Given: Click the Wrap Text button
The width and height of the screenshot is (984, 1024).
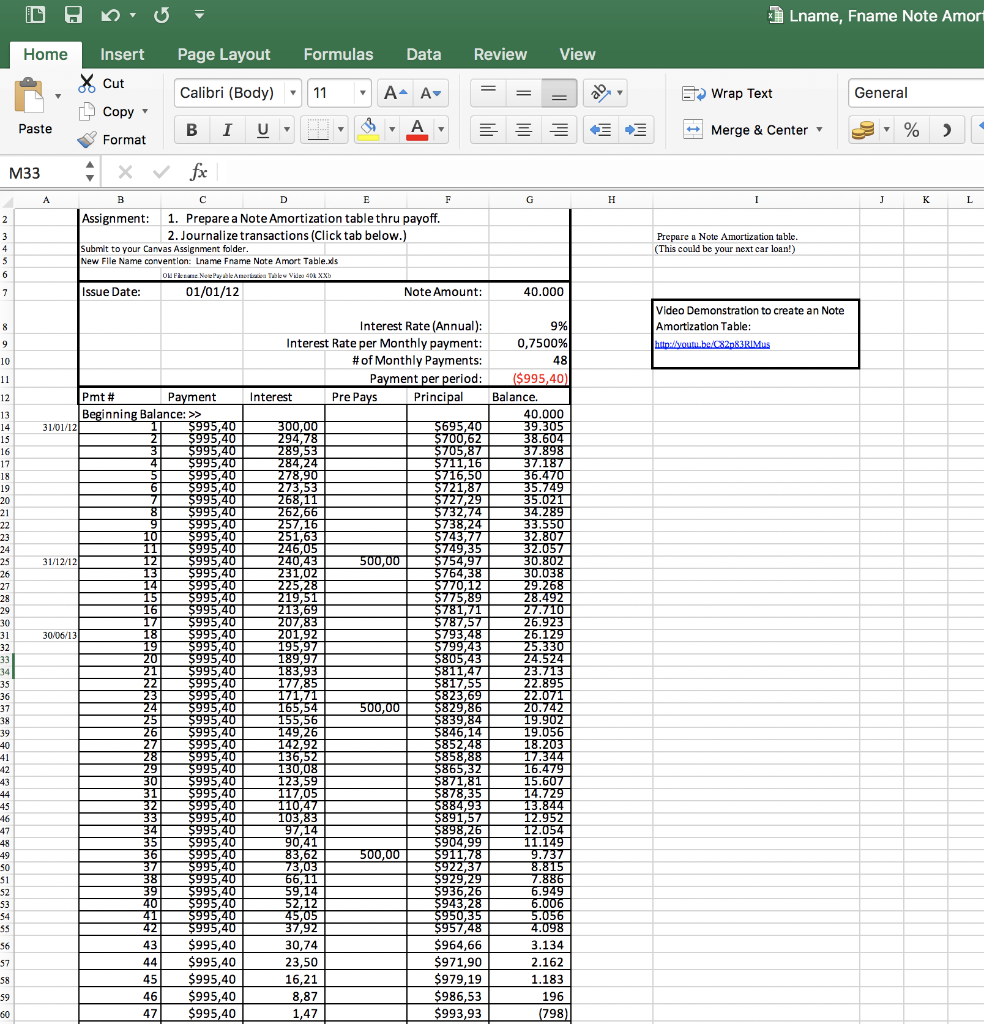Looking at the screenshot, I should coord(727,93).
